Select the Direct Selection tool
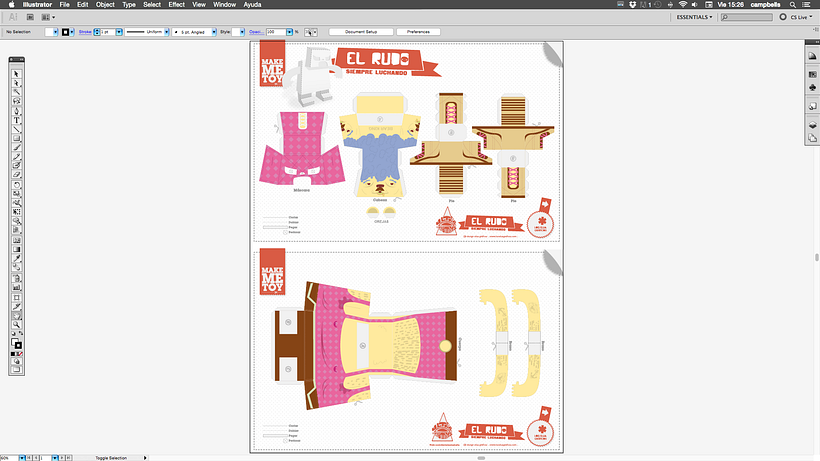820x461 pixels. 16,83
